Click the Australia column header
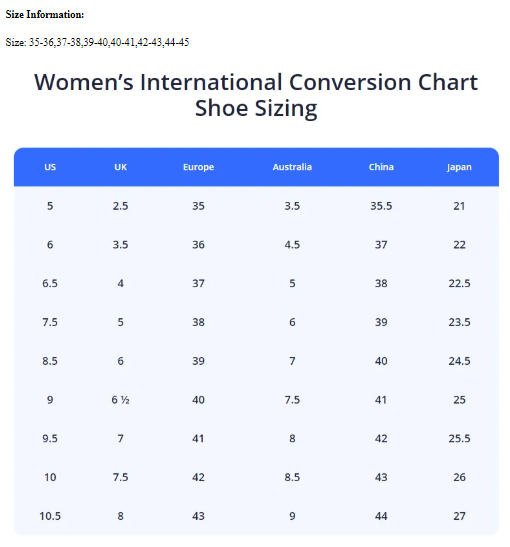510x547 pixels. pyautogui.click(x=292, y=167)
